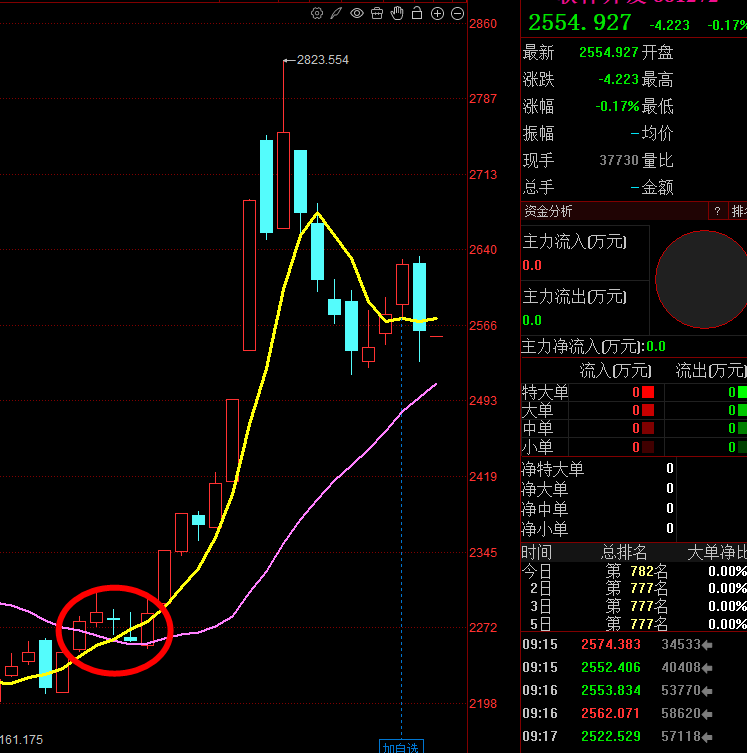Click the 总排名 column header
The height and width of the screenshot is (753, 747).
click(623, 552)
